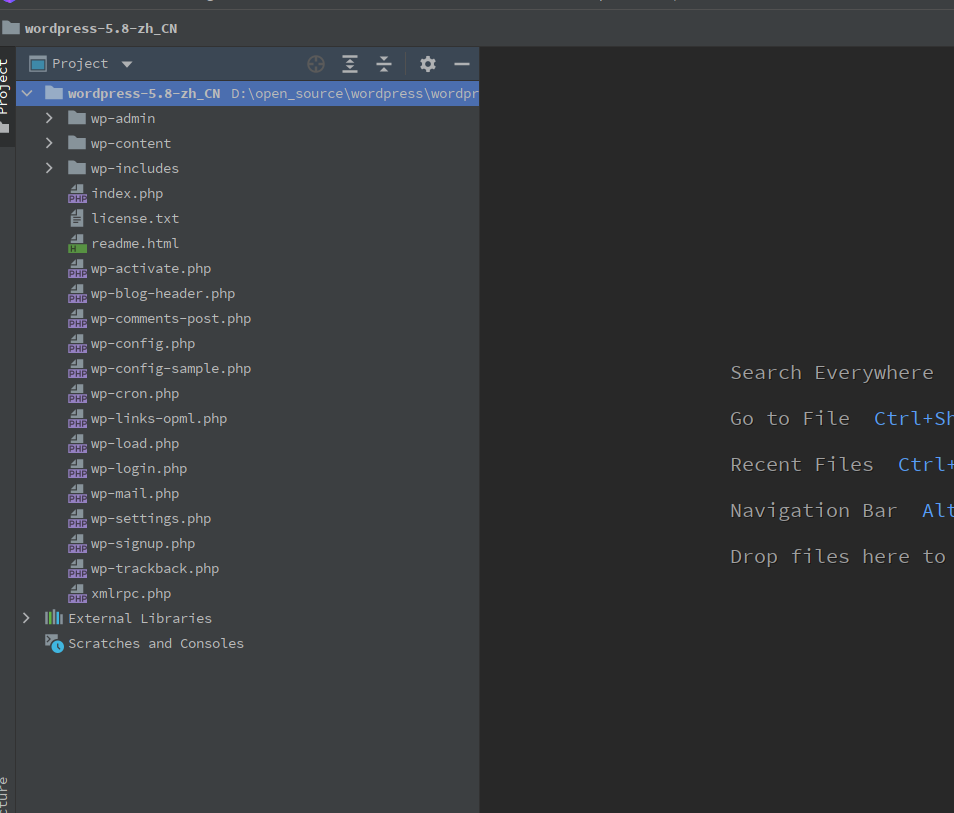Expand the wp-includes folder
Screen dimensions: 954x813
[x=48, y=168]
